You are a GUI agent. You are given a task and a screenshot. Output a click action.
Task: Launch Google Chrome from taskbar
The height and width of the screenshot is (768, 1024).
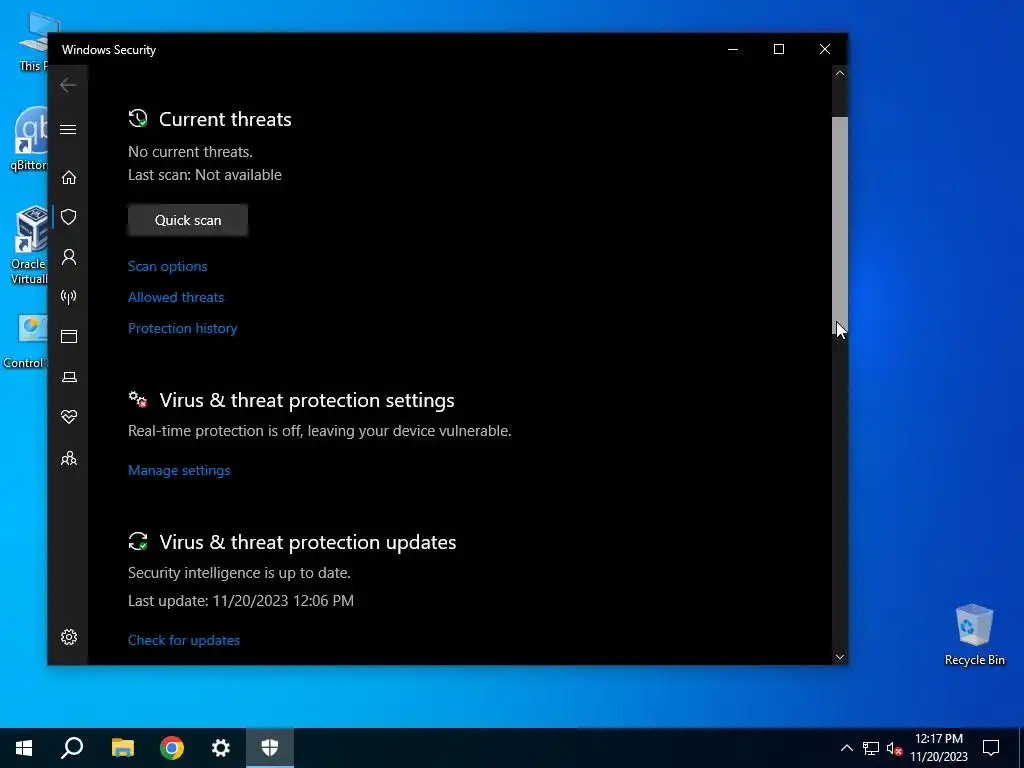point(172,748)
